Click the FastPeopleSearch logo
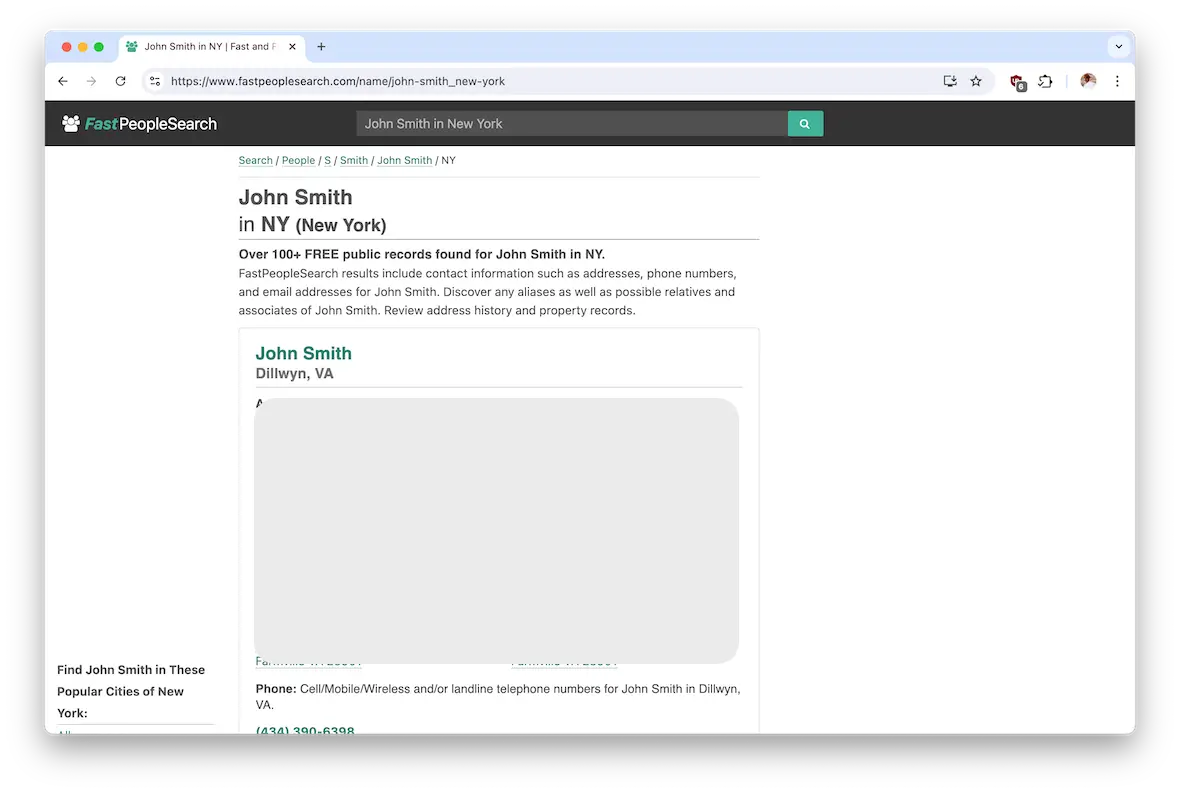 (140, 124)
